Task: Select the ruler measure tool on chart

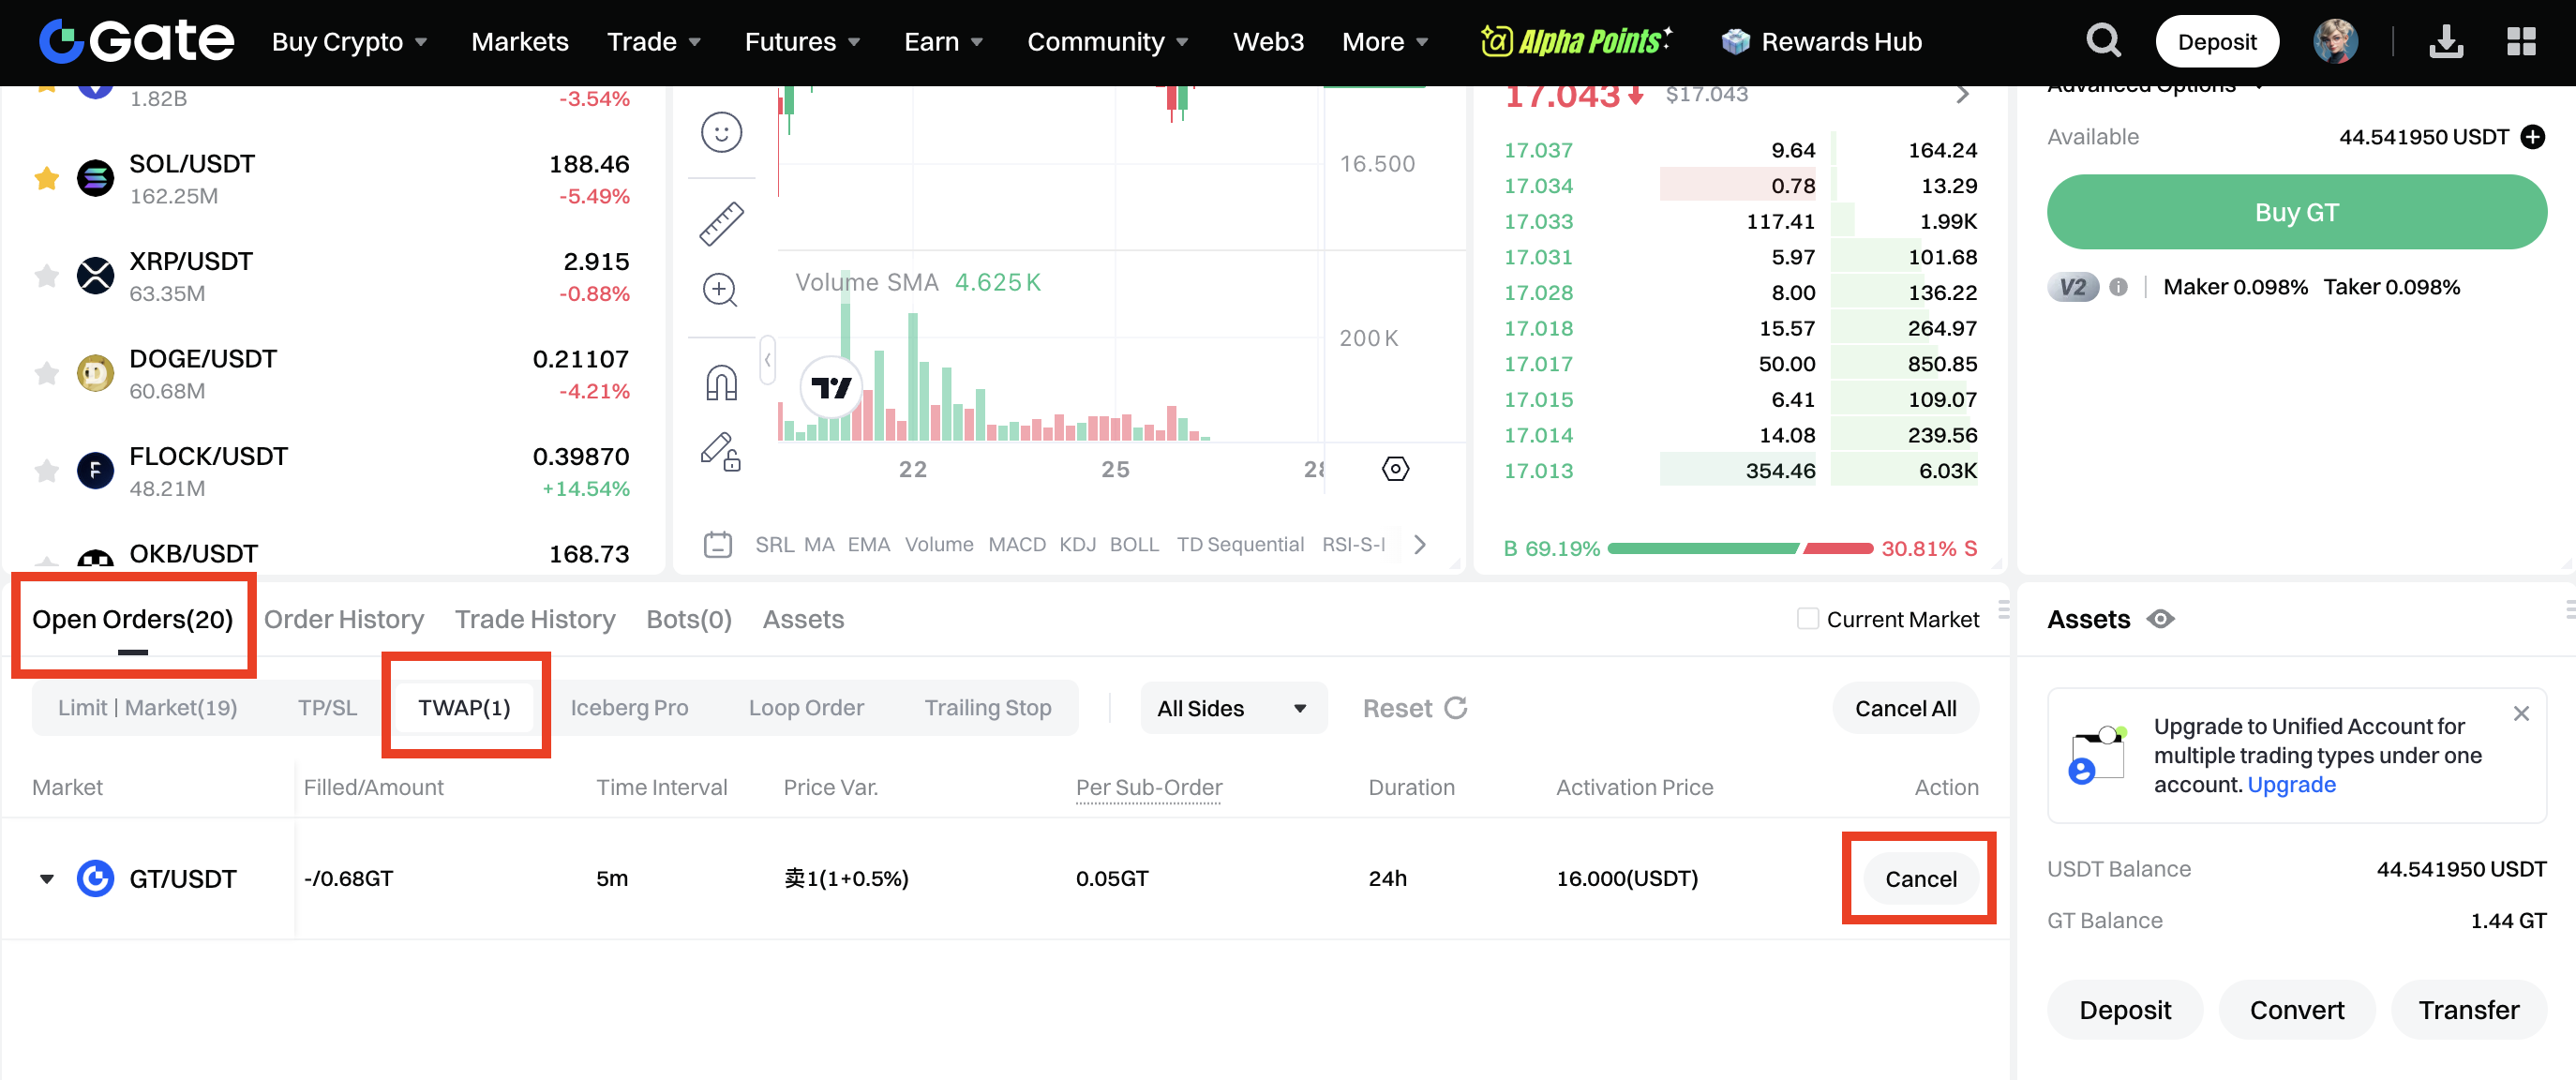Action: point(720,223)
